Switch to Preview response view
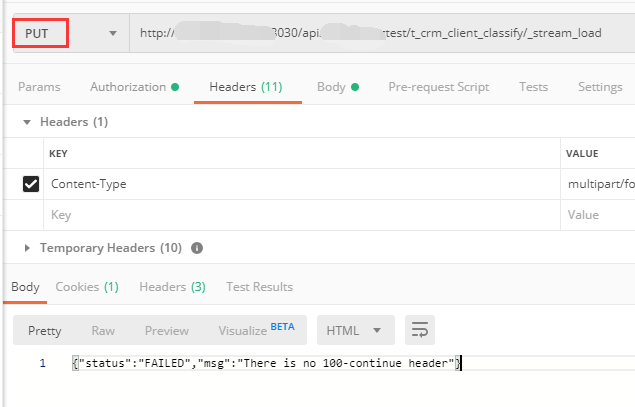The width and height of the screenshot is (635, 407). coord(167,330)
